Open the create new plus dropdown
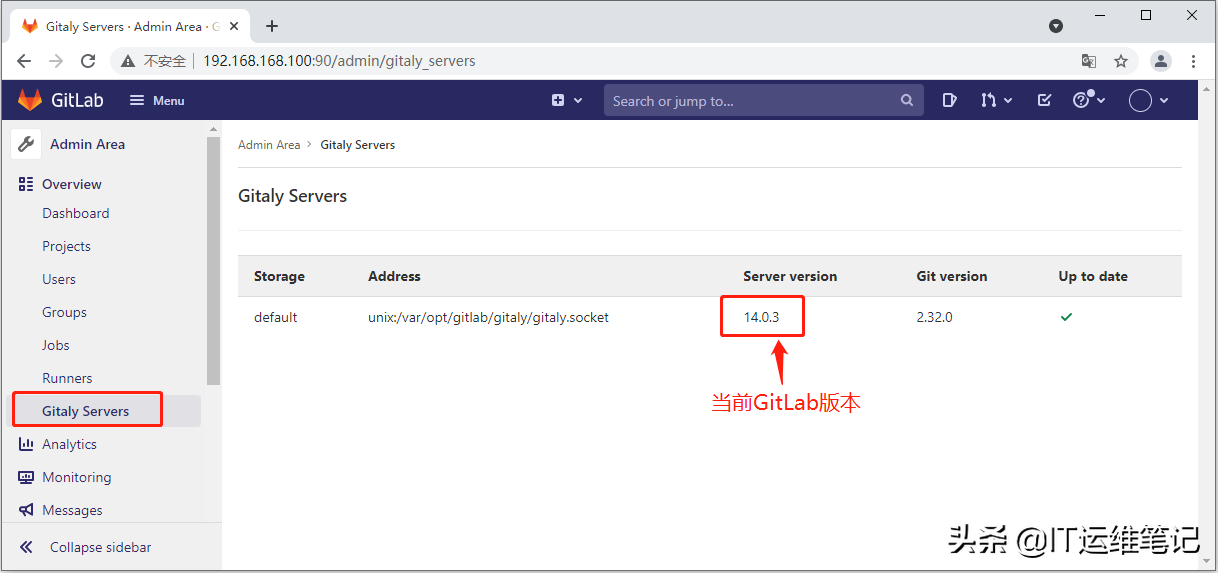The width and height of the screenshot is (1218, 573). [566, 100]
